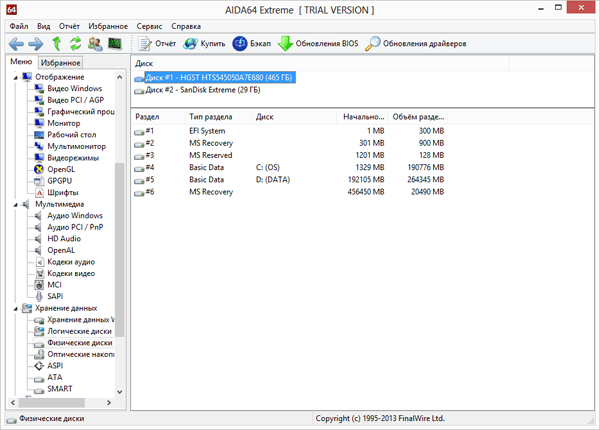The height and width of the screenshot is (430, 600).
Task: Select partition #5 Basic Data D: (DATA)
Action: pos(289,180)
